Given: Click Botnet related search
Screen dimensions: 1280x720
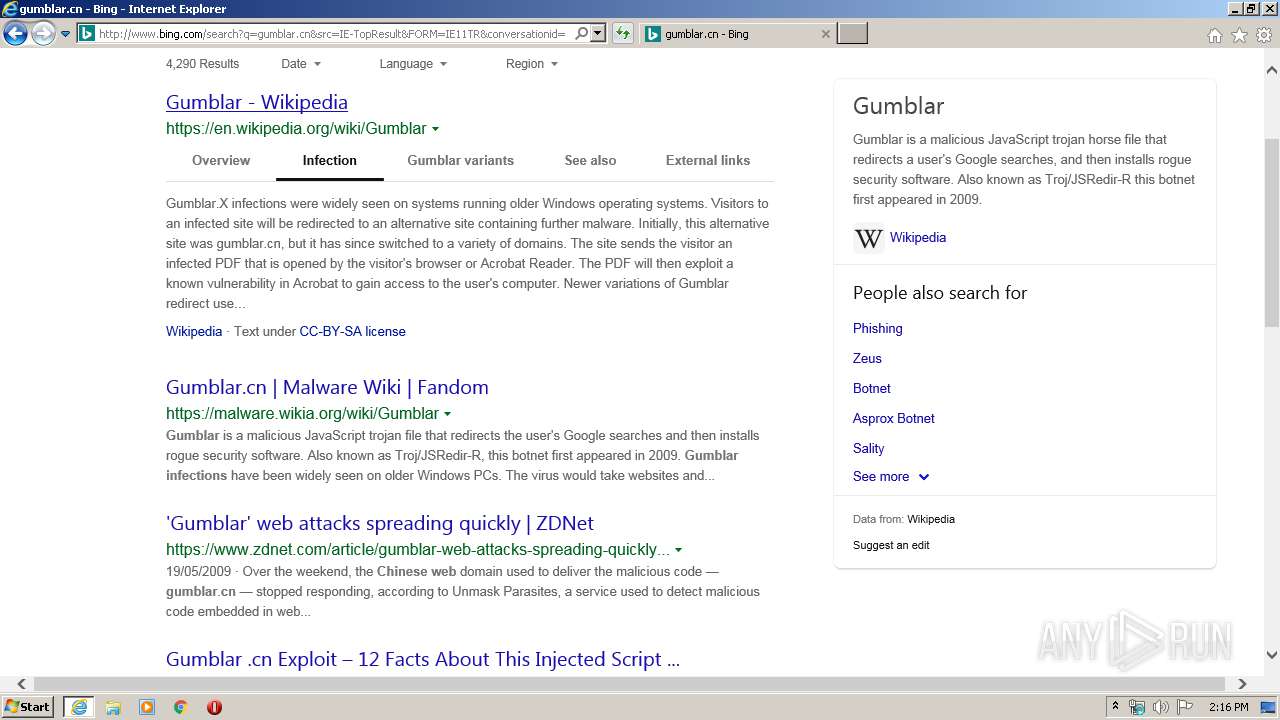Looking at the screenshot, I should pos(872,388).
